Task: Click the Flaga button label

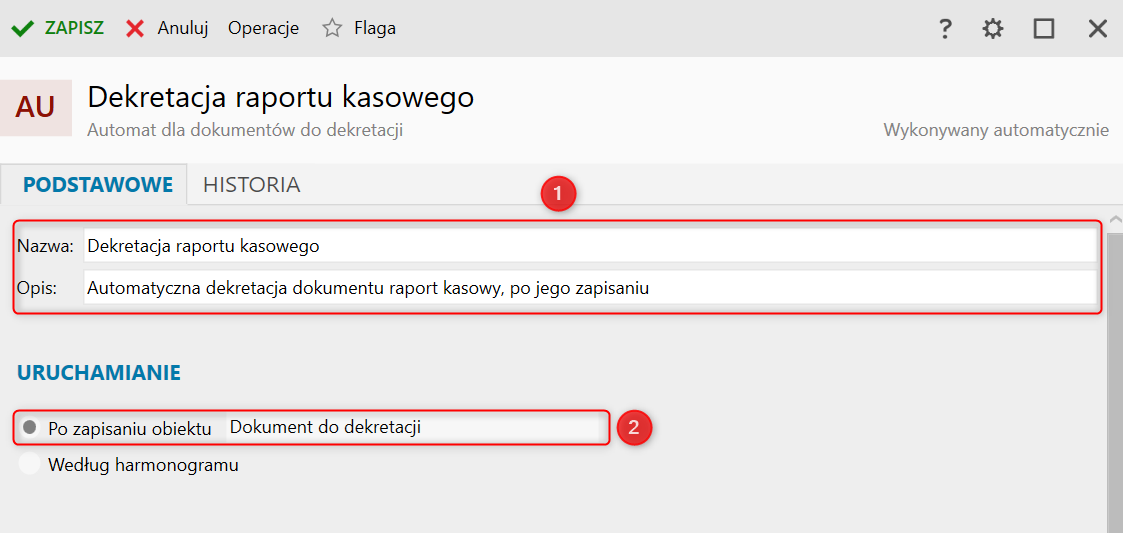Action: (375, 28)
